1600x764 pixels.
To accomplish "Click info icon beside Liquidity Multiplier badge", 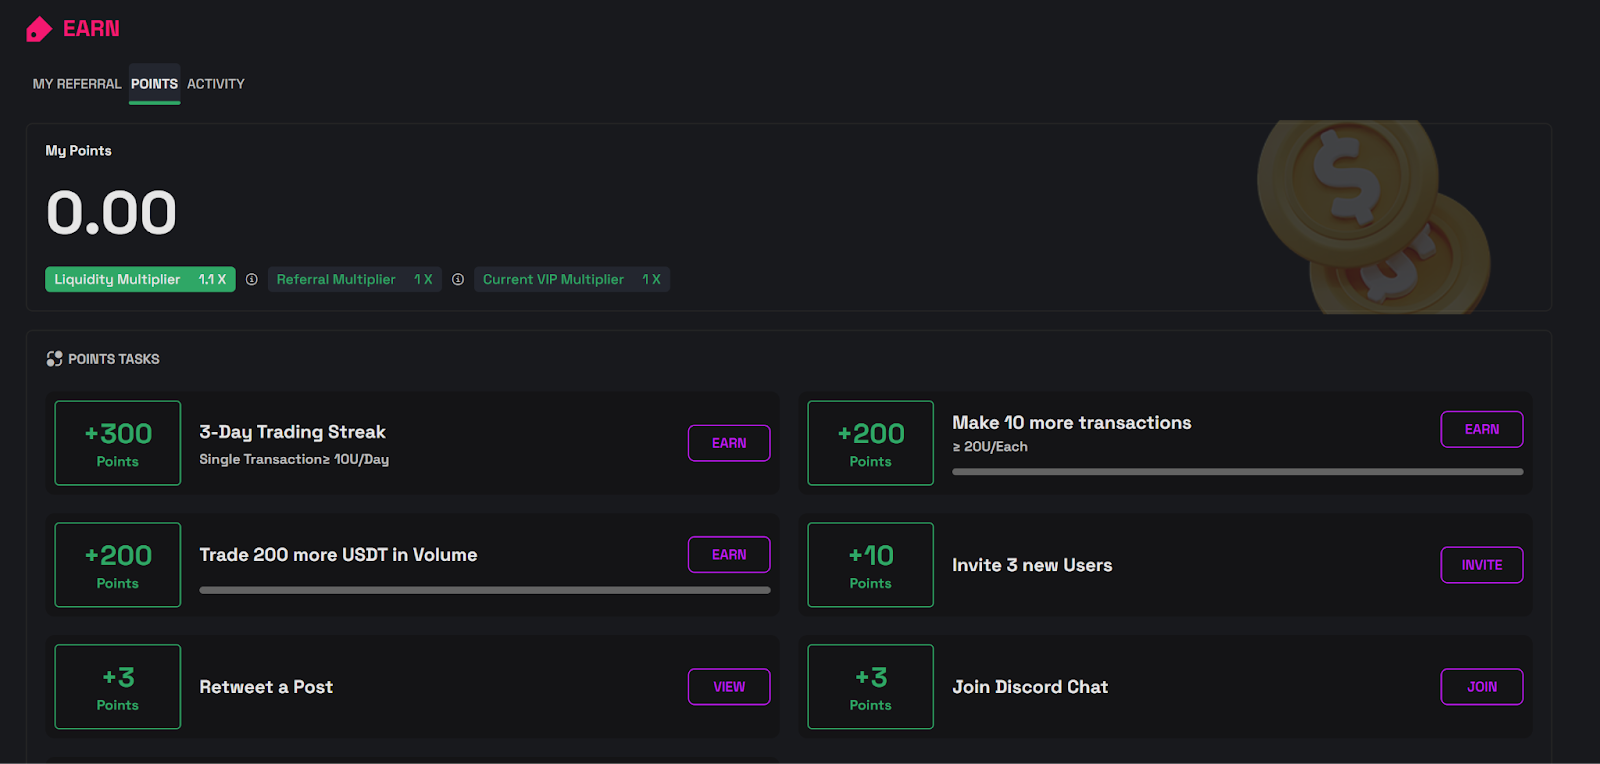I will coord(252,280).
